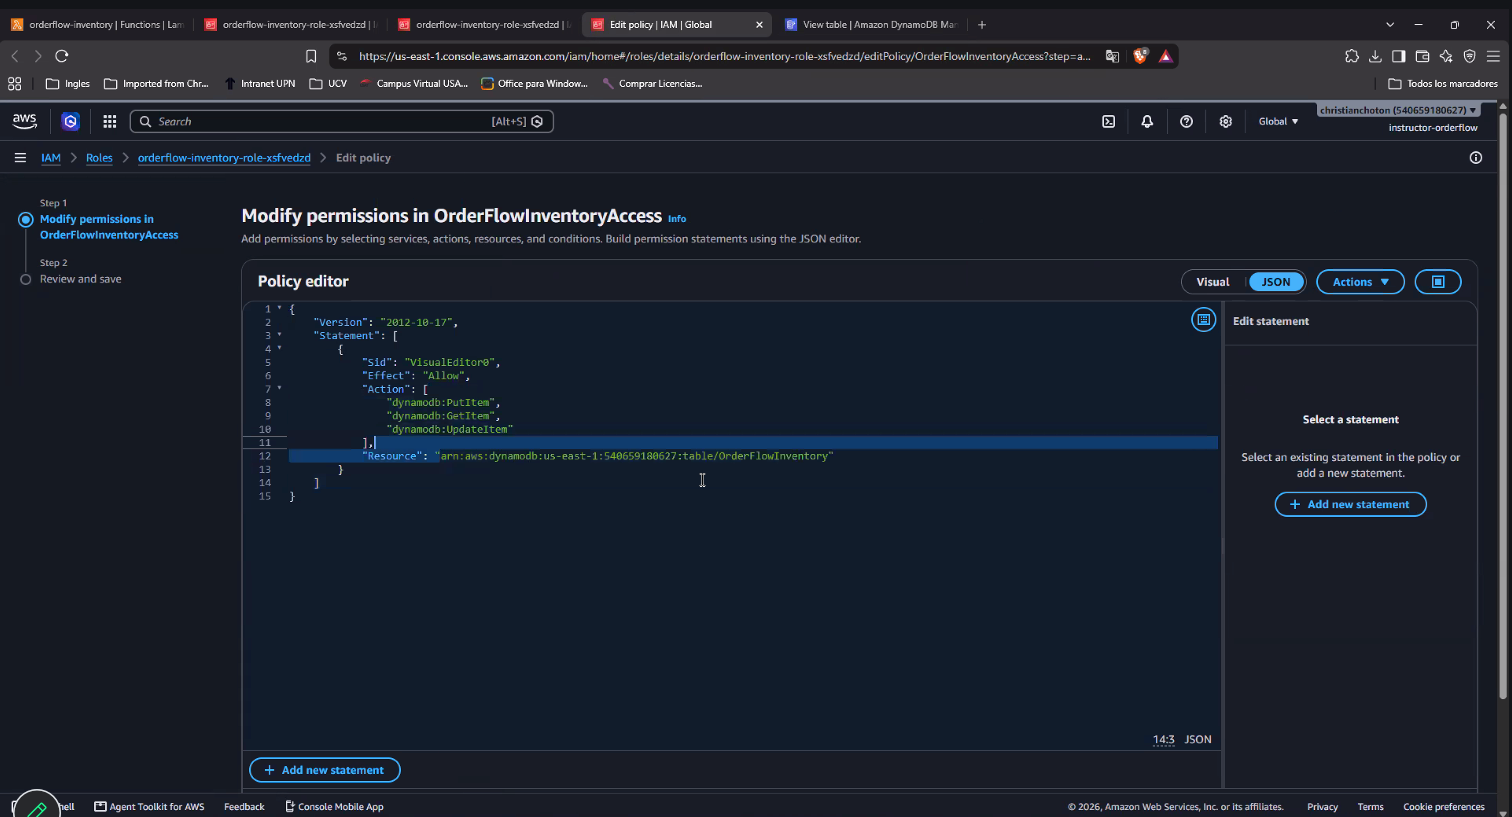Open the browser extensions puzzle icon
This screenshot has height=817, width=1512.
tap(1352, 56)
